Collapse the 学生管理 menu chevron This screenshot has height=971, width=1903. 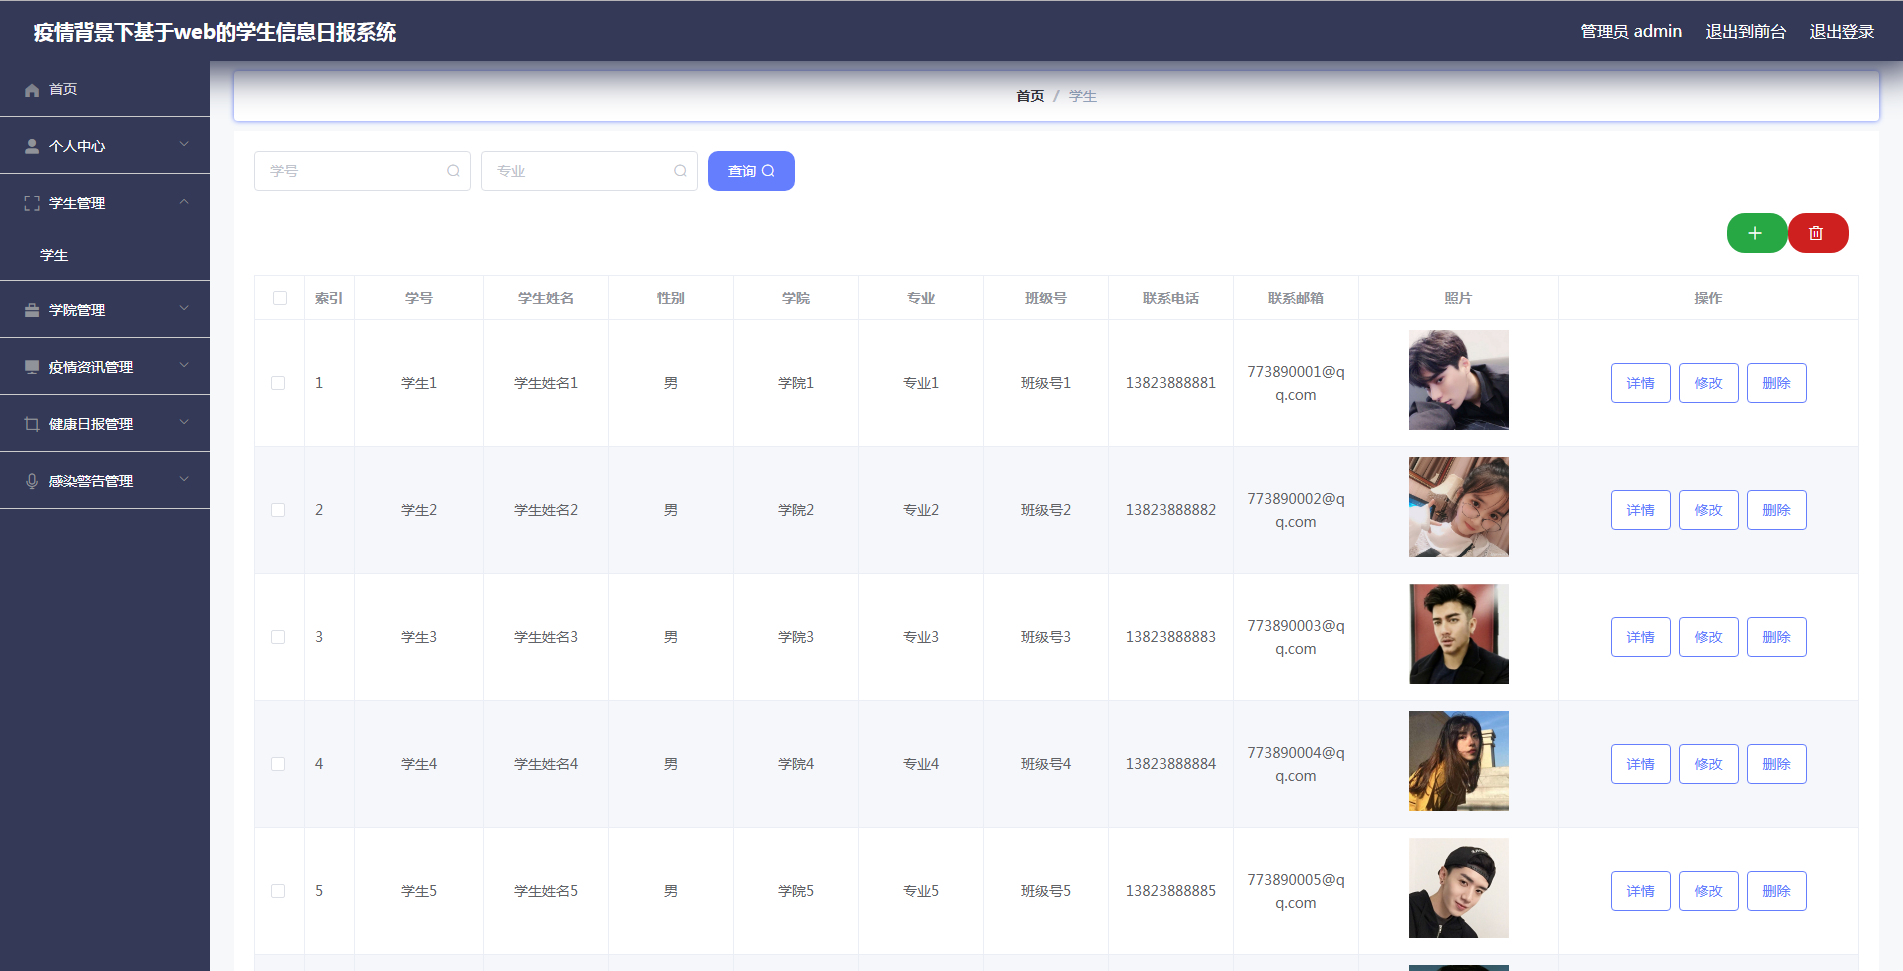click(x=184, y=201)
